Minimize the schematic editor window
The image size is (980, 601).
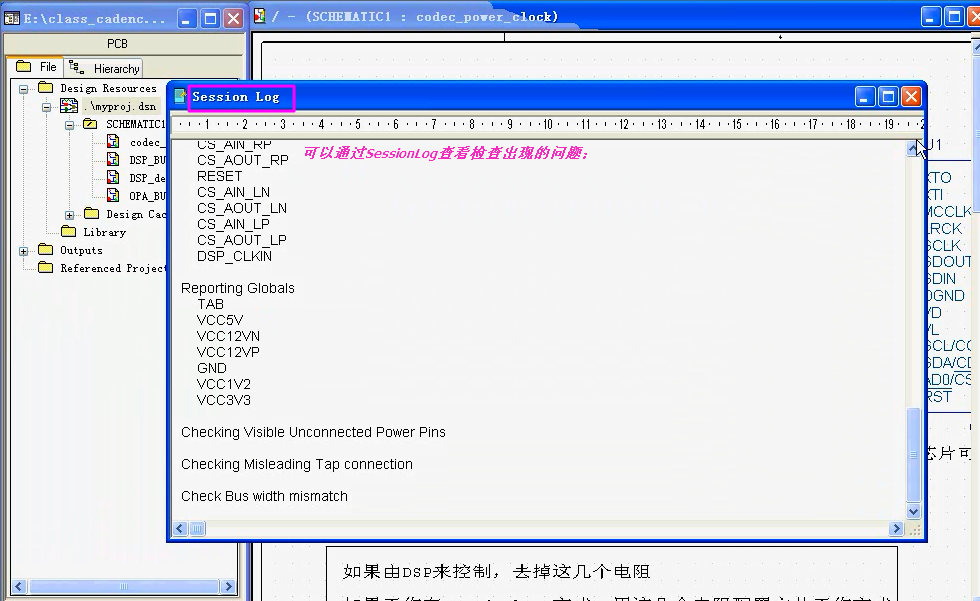click(x=931, y=17)
